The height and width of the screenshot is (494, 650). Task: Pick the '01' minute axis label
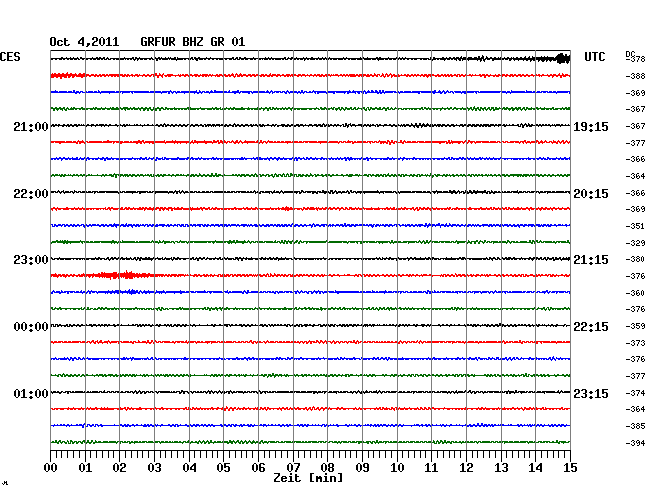[x=85, y=468]
